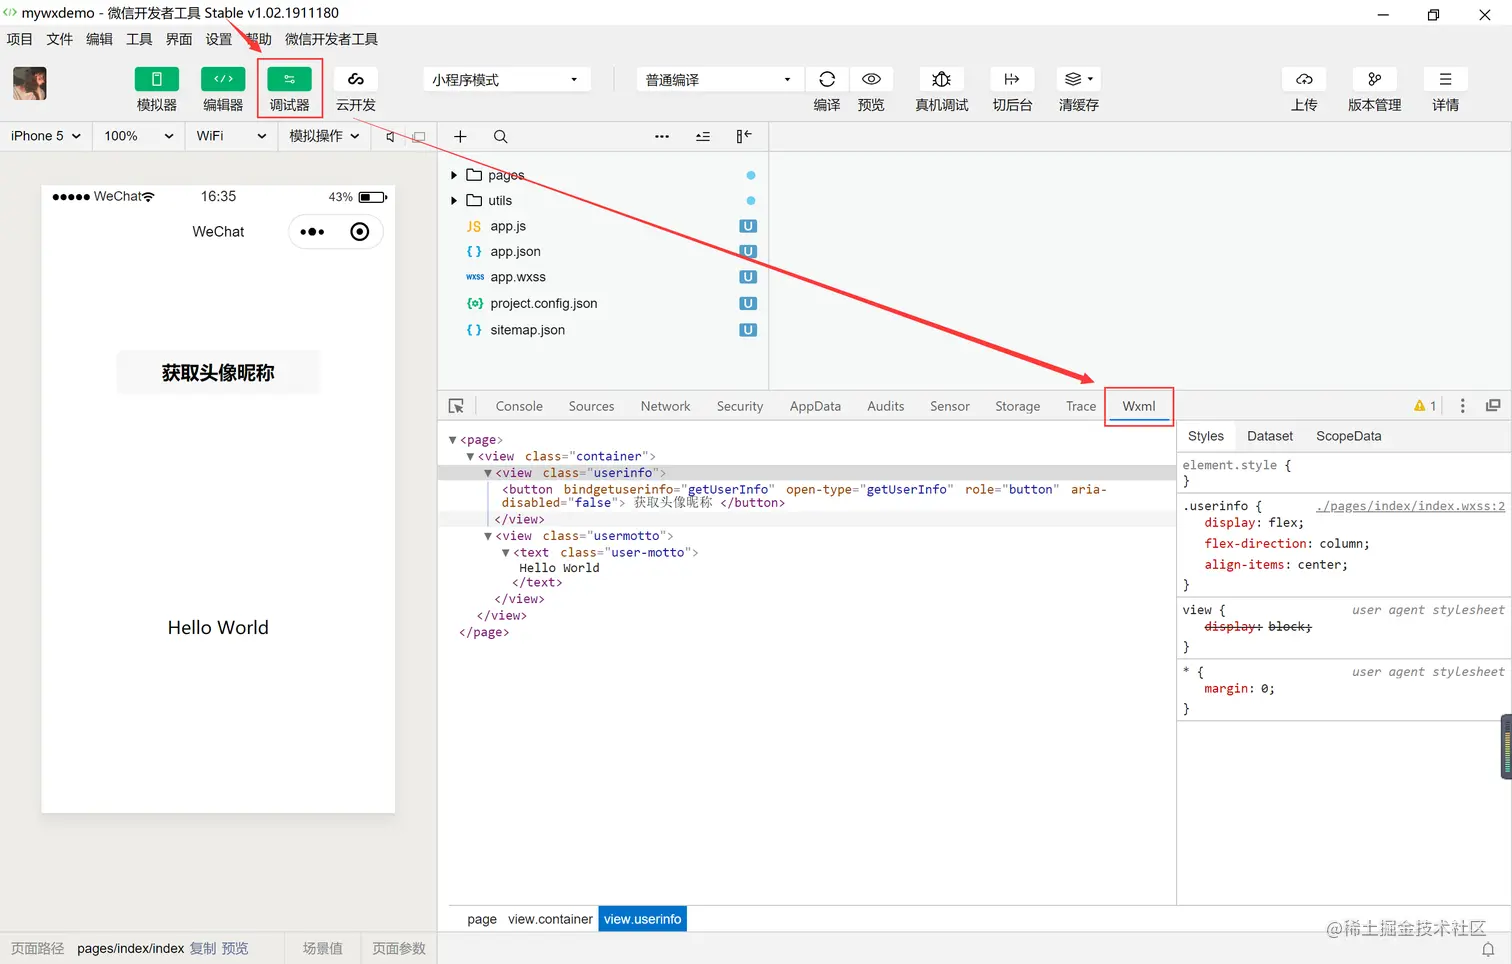
Task: Open 版本管理 version control
Action: (1374, 80)
